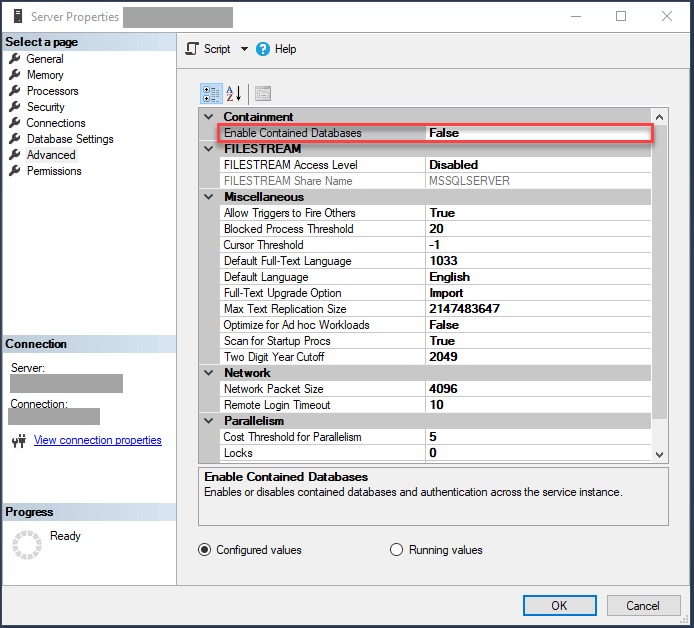This screenshot has width=694, height=628.
Task: Click the wrench icon beside Memory
Action: click(x=15, y=74)
